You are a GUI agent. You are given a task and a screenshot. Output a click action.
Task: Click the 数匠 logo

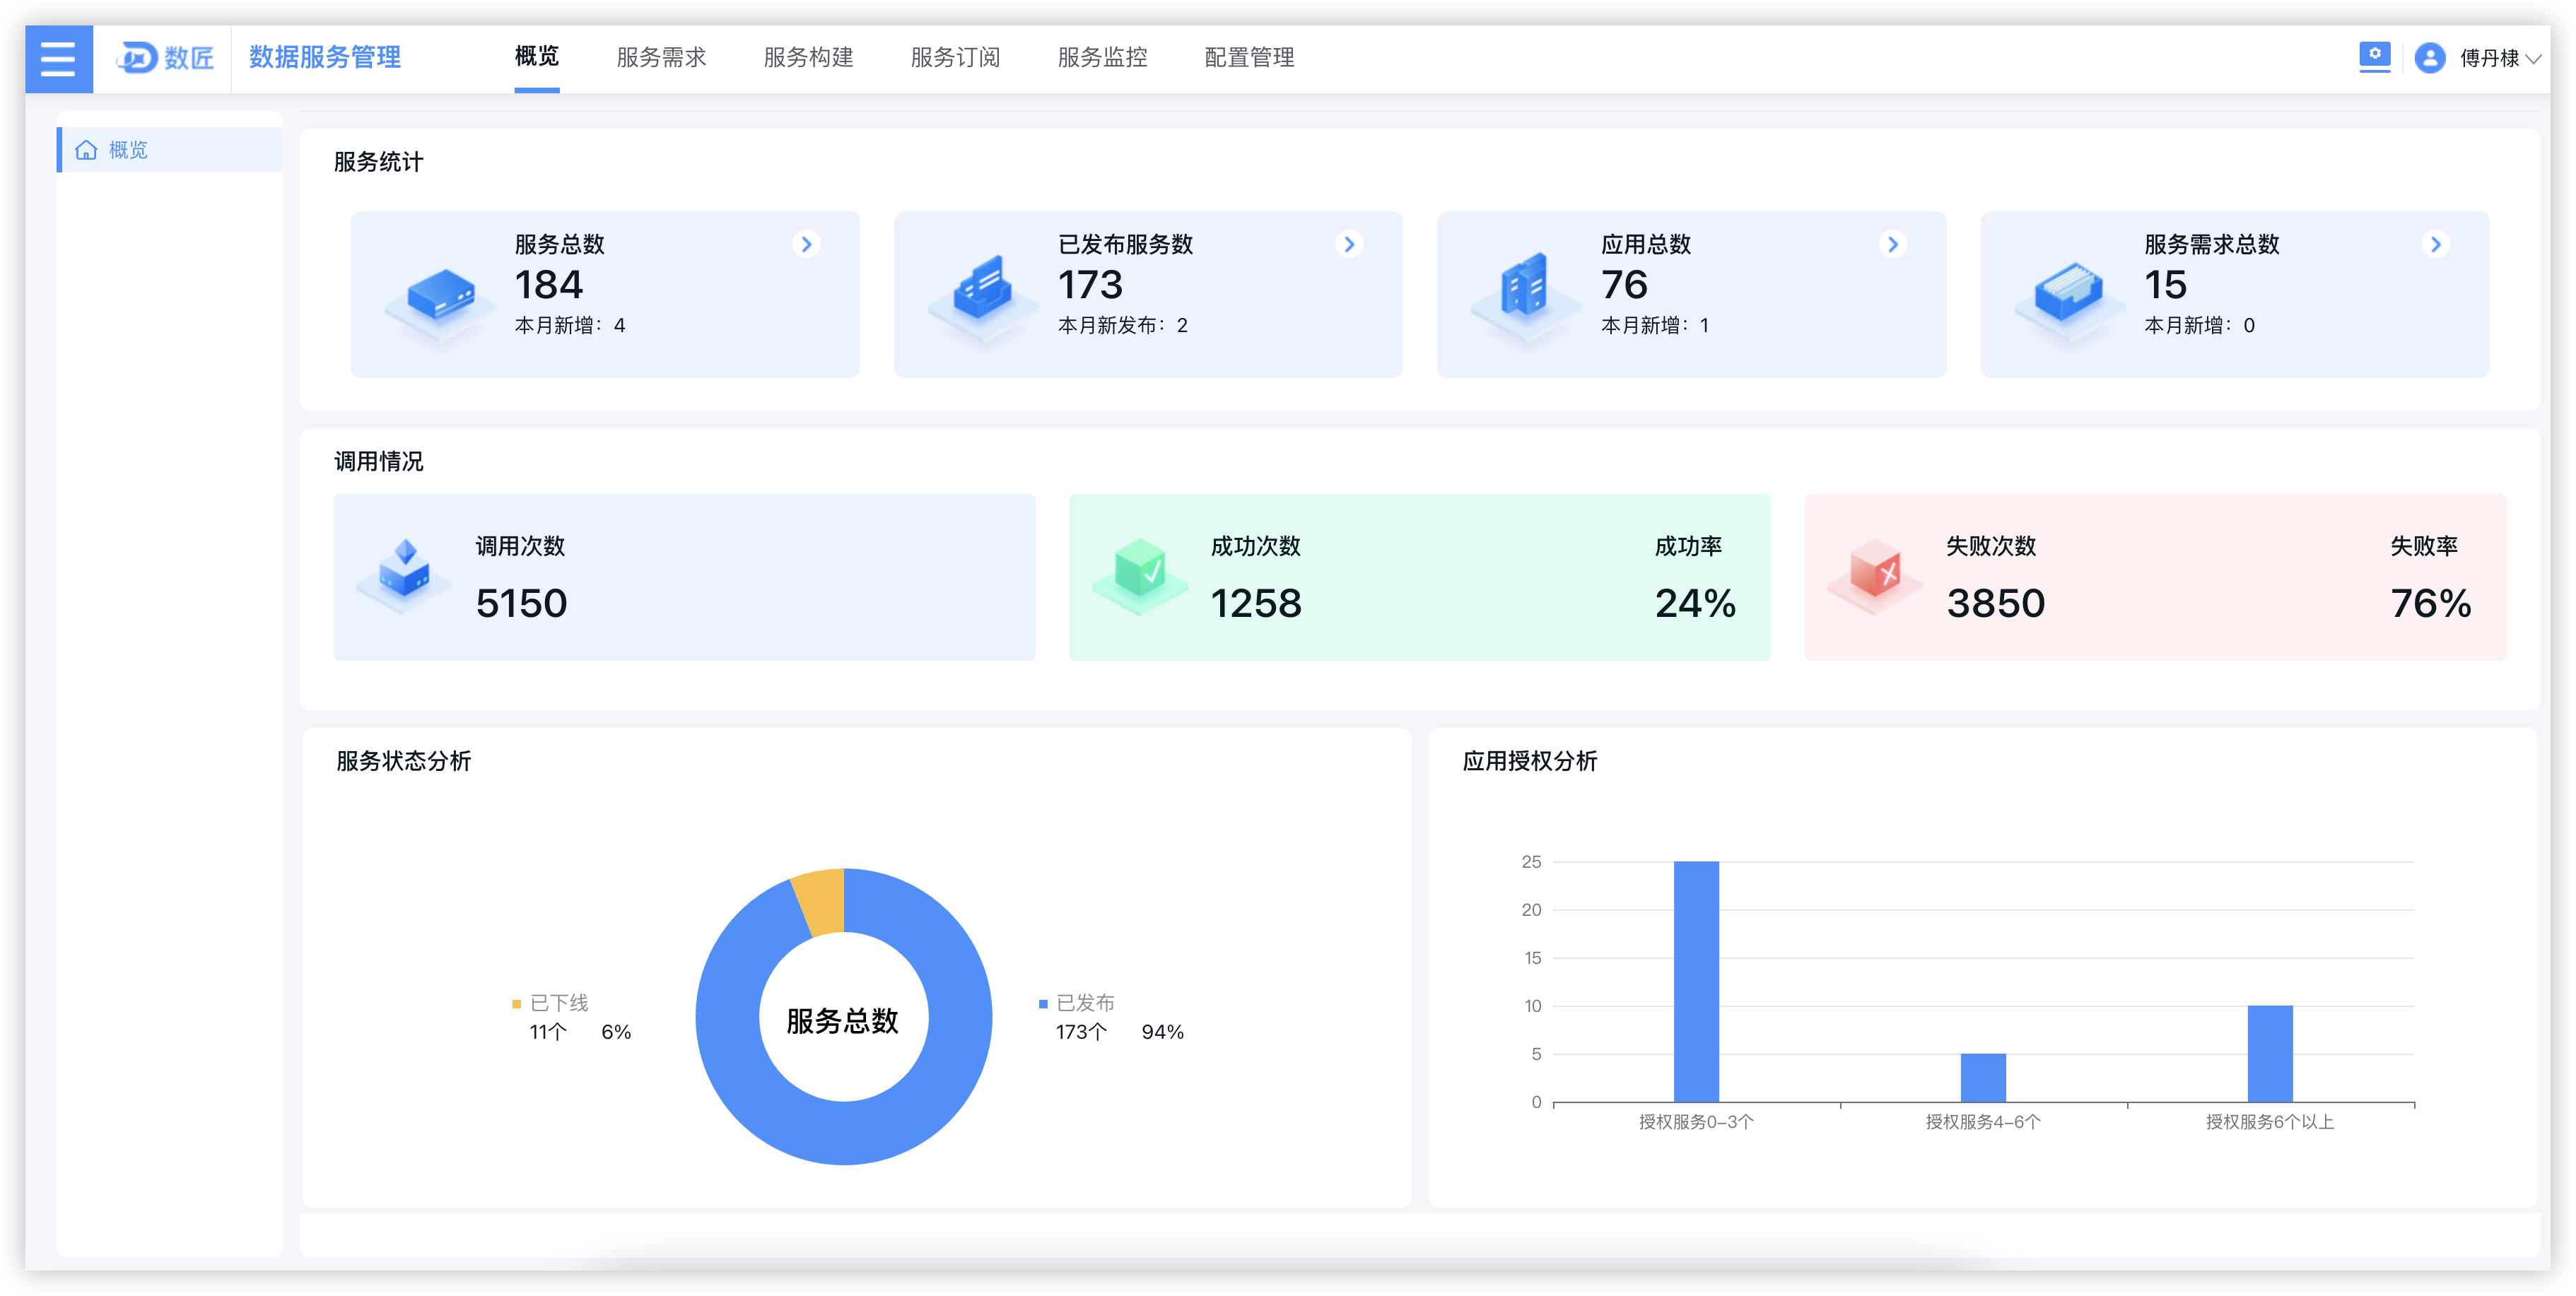pos(165,58)
